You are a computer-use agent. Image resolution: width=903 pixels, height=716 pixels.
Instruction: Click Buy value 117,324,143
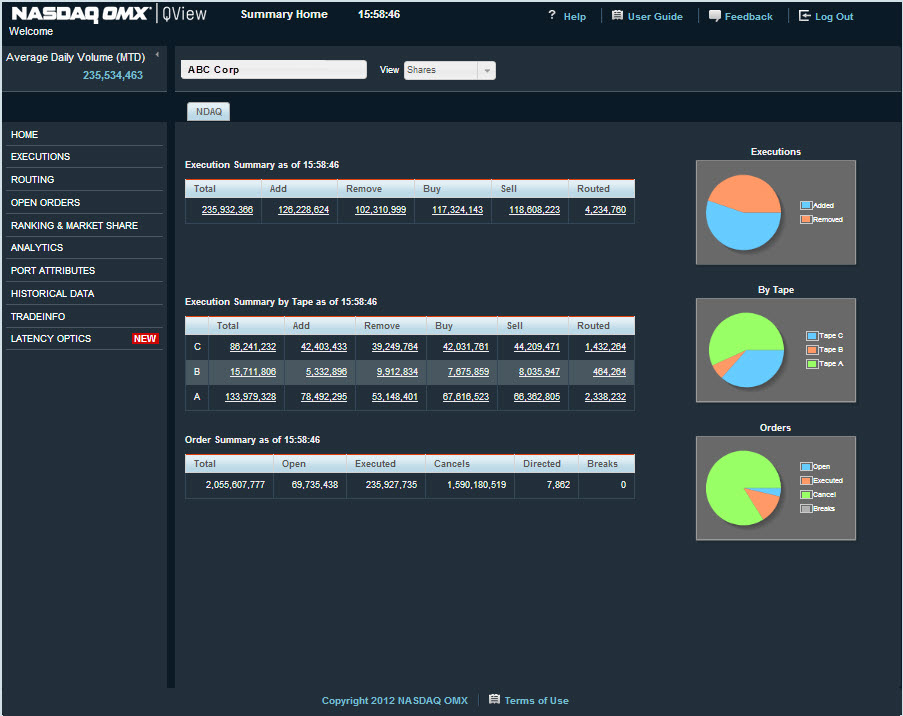[x=457, y=210]
